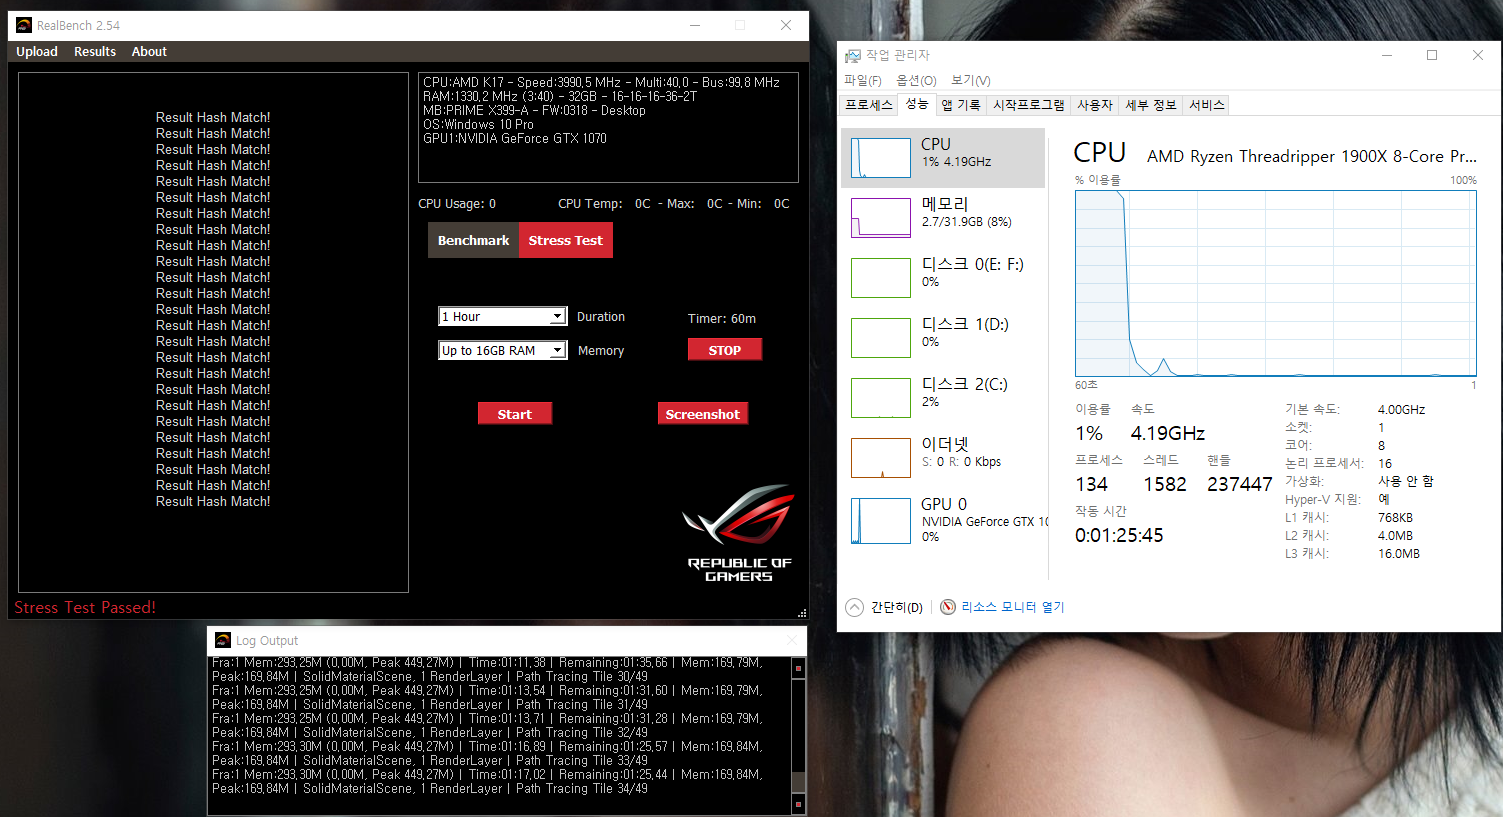Click the 'AMD Ryzen Threadripper 1900X' CPU name

click(1312, 156)
